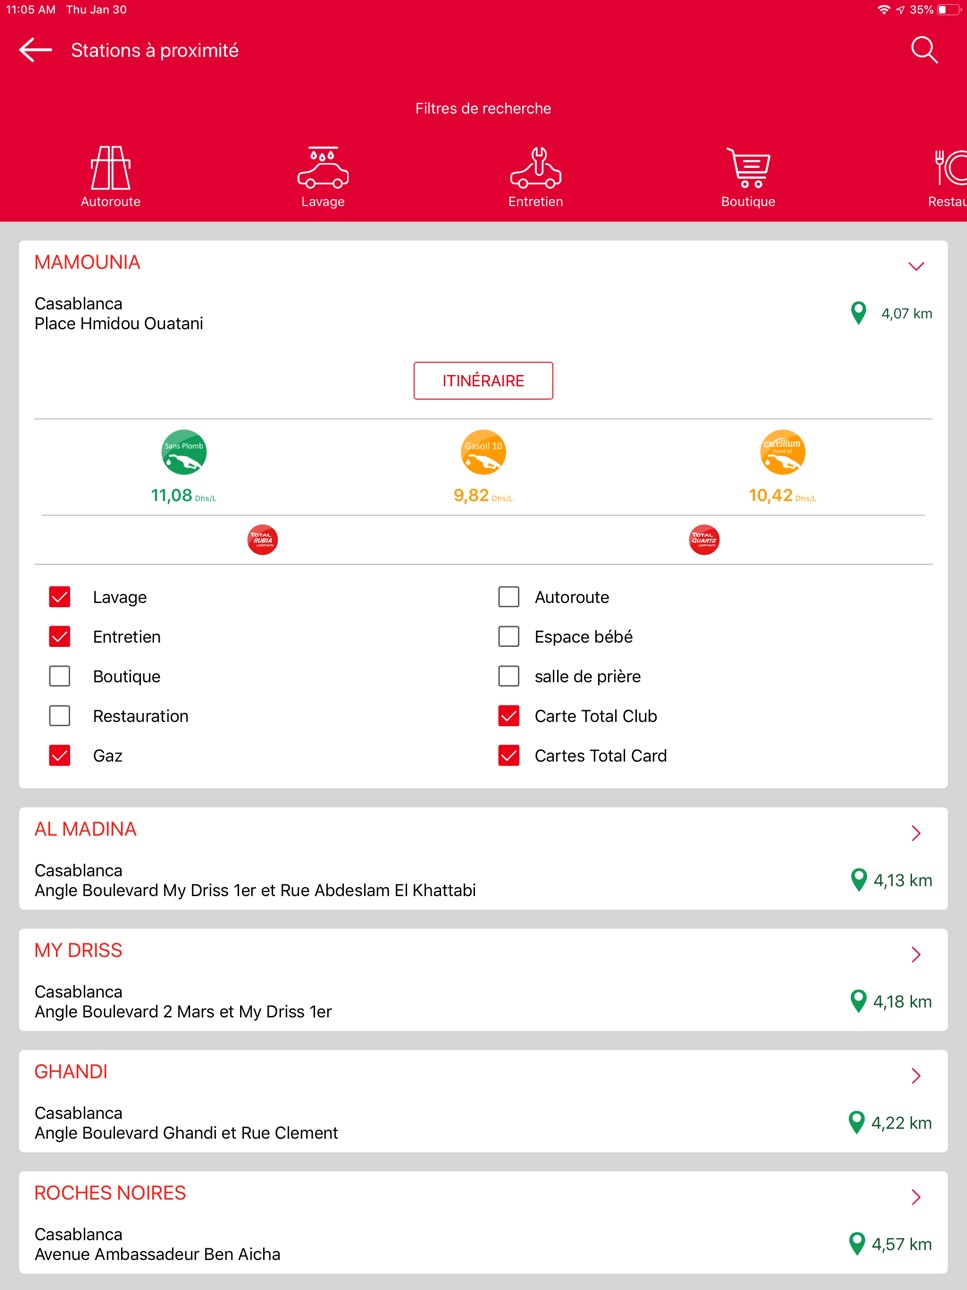The image size is (967, 1290).
Task: Select the Autoroute filter icon
Action: coord(111,168)
